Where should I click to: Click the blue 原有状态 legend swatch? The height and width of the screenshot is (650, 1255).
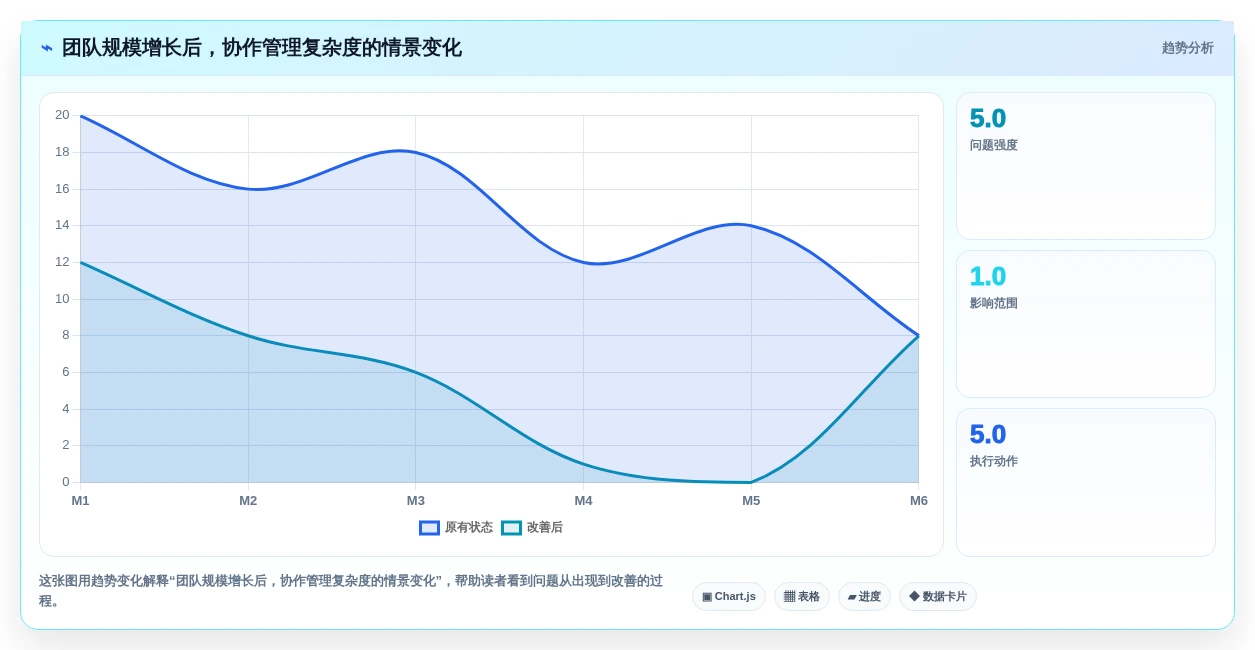pos(429,527)
